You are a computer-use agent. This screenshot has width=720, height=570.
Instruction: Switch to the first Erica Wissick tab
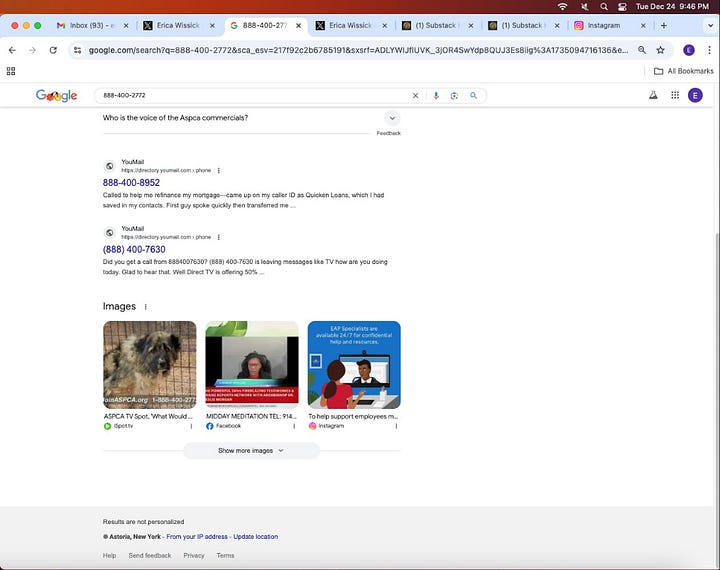coord(178,26)
